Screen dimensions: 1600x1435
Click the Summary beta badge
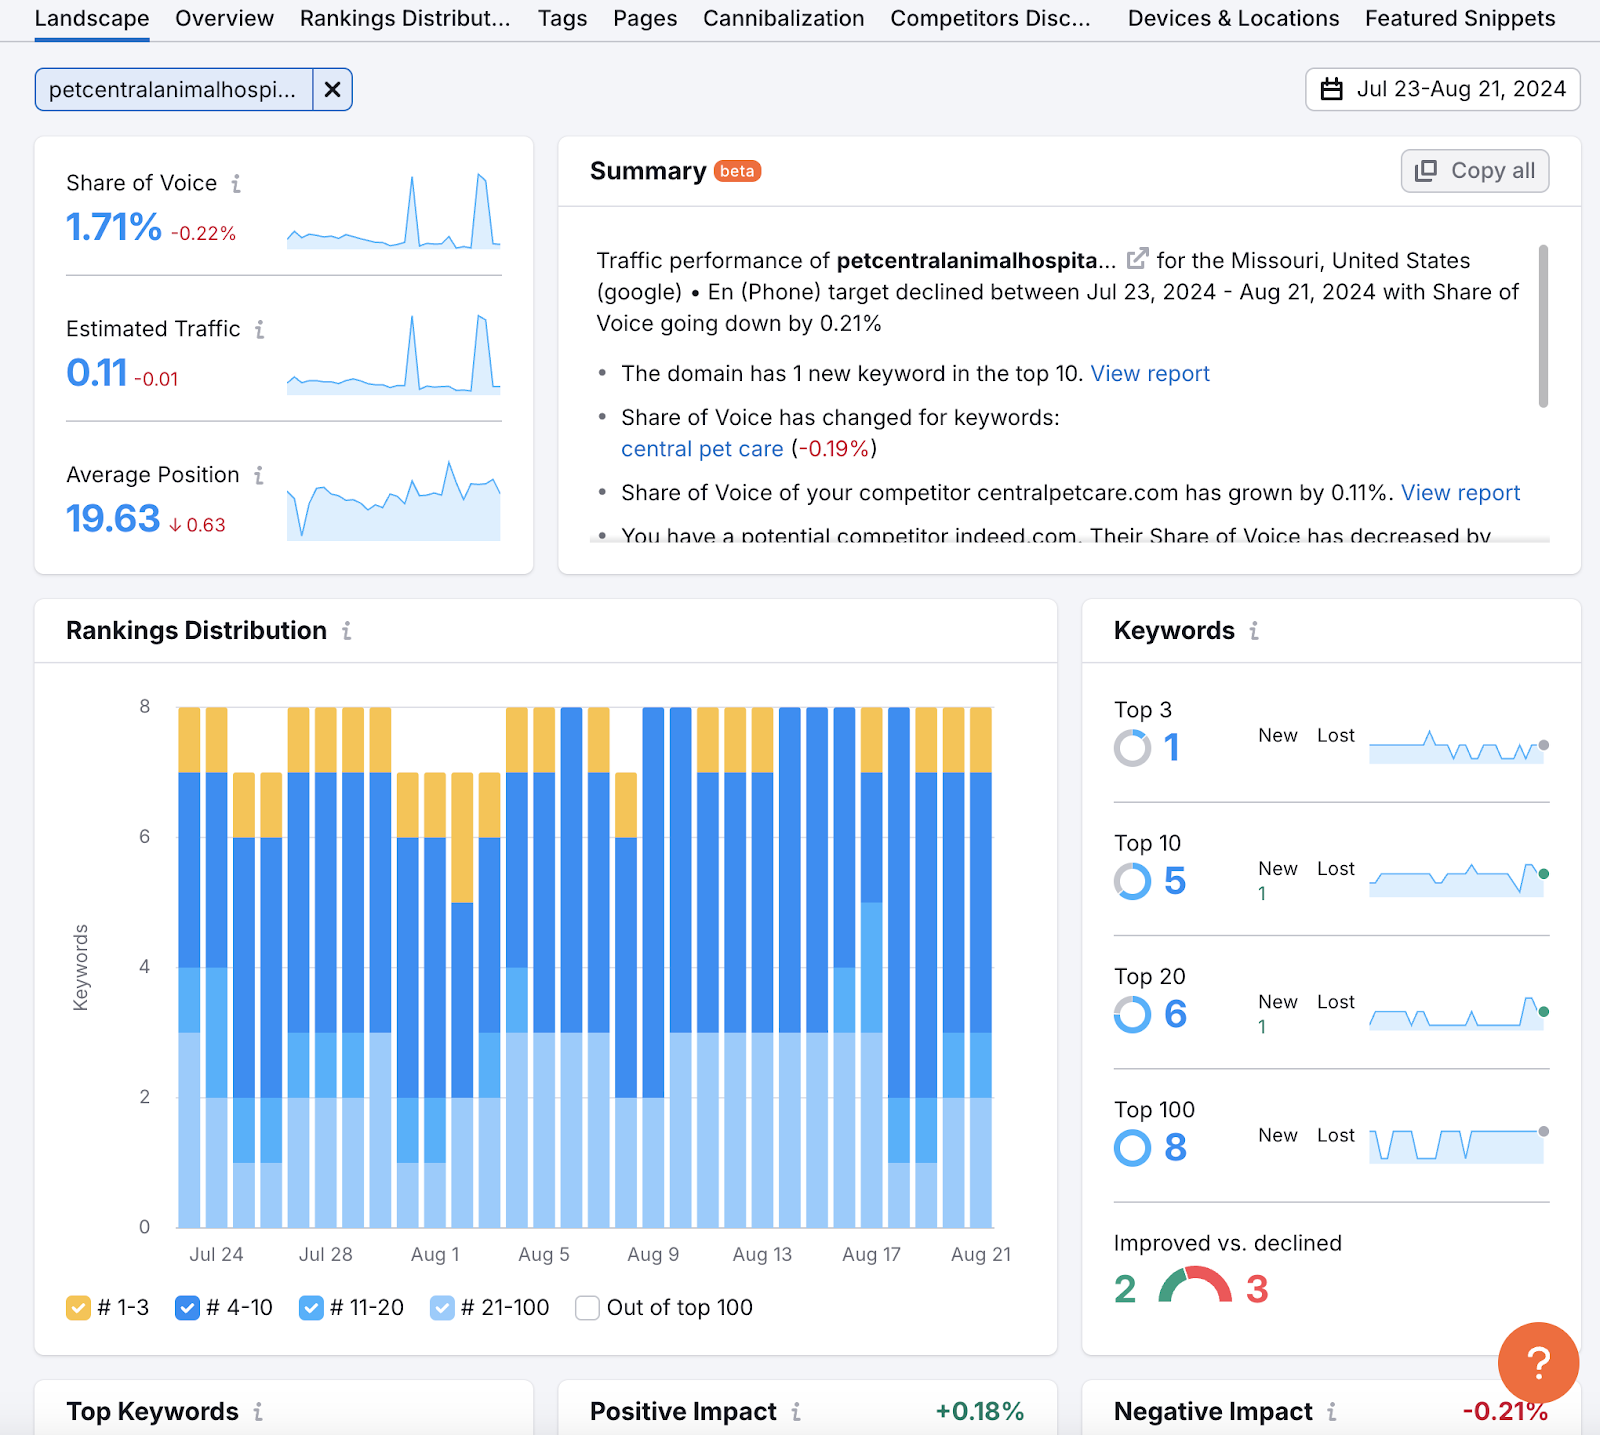click(738, 171)
